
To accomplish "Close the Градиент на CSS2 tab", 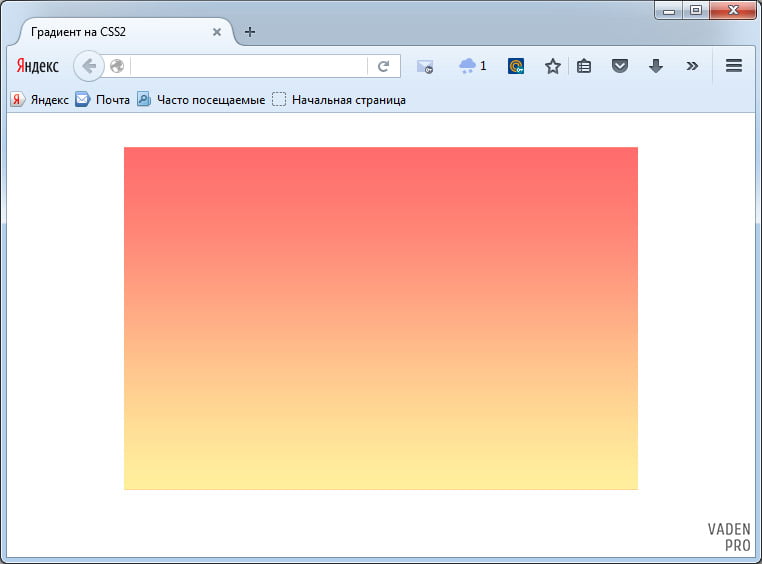I will click(217, 31).
